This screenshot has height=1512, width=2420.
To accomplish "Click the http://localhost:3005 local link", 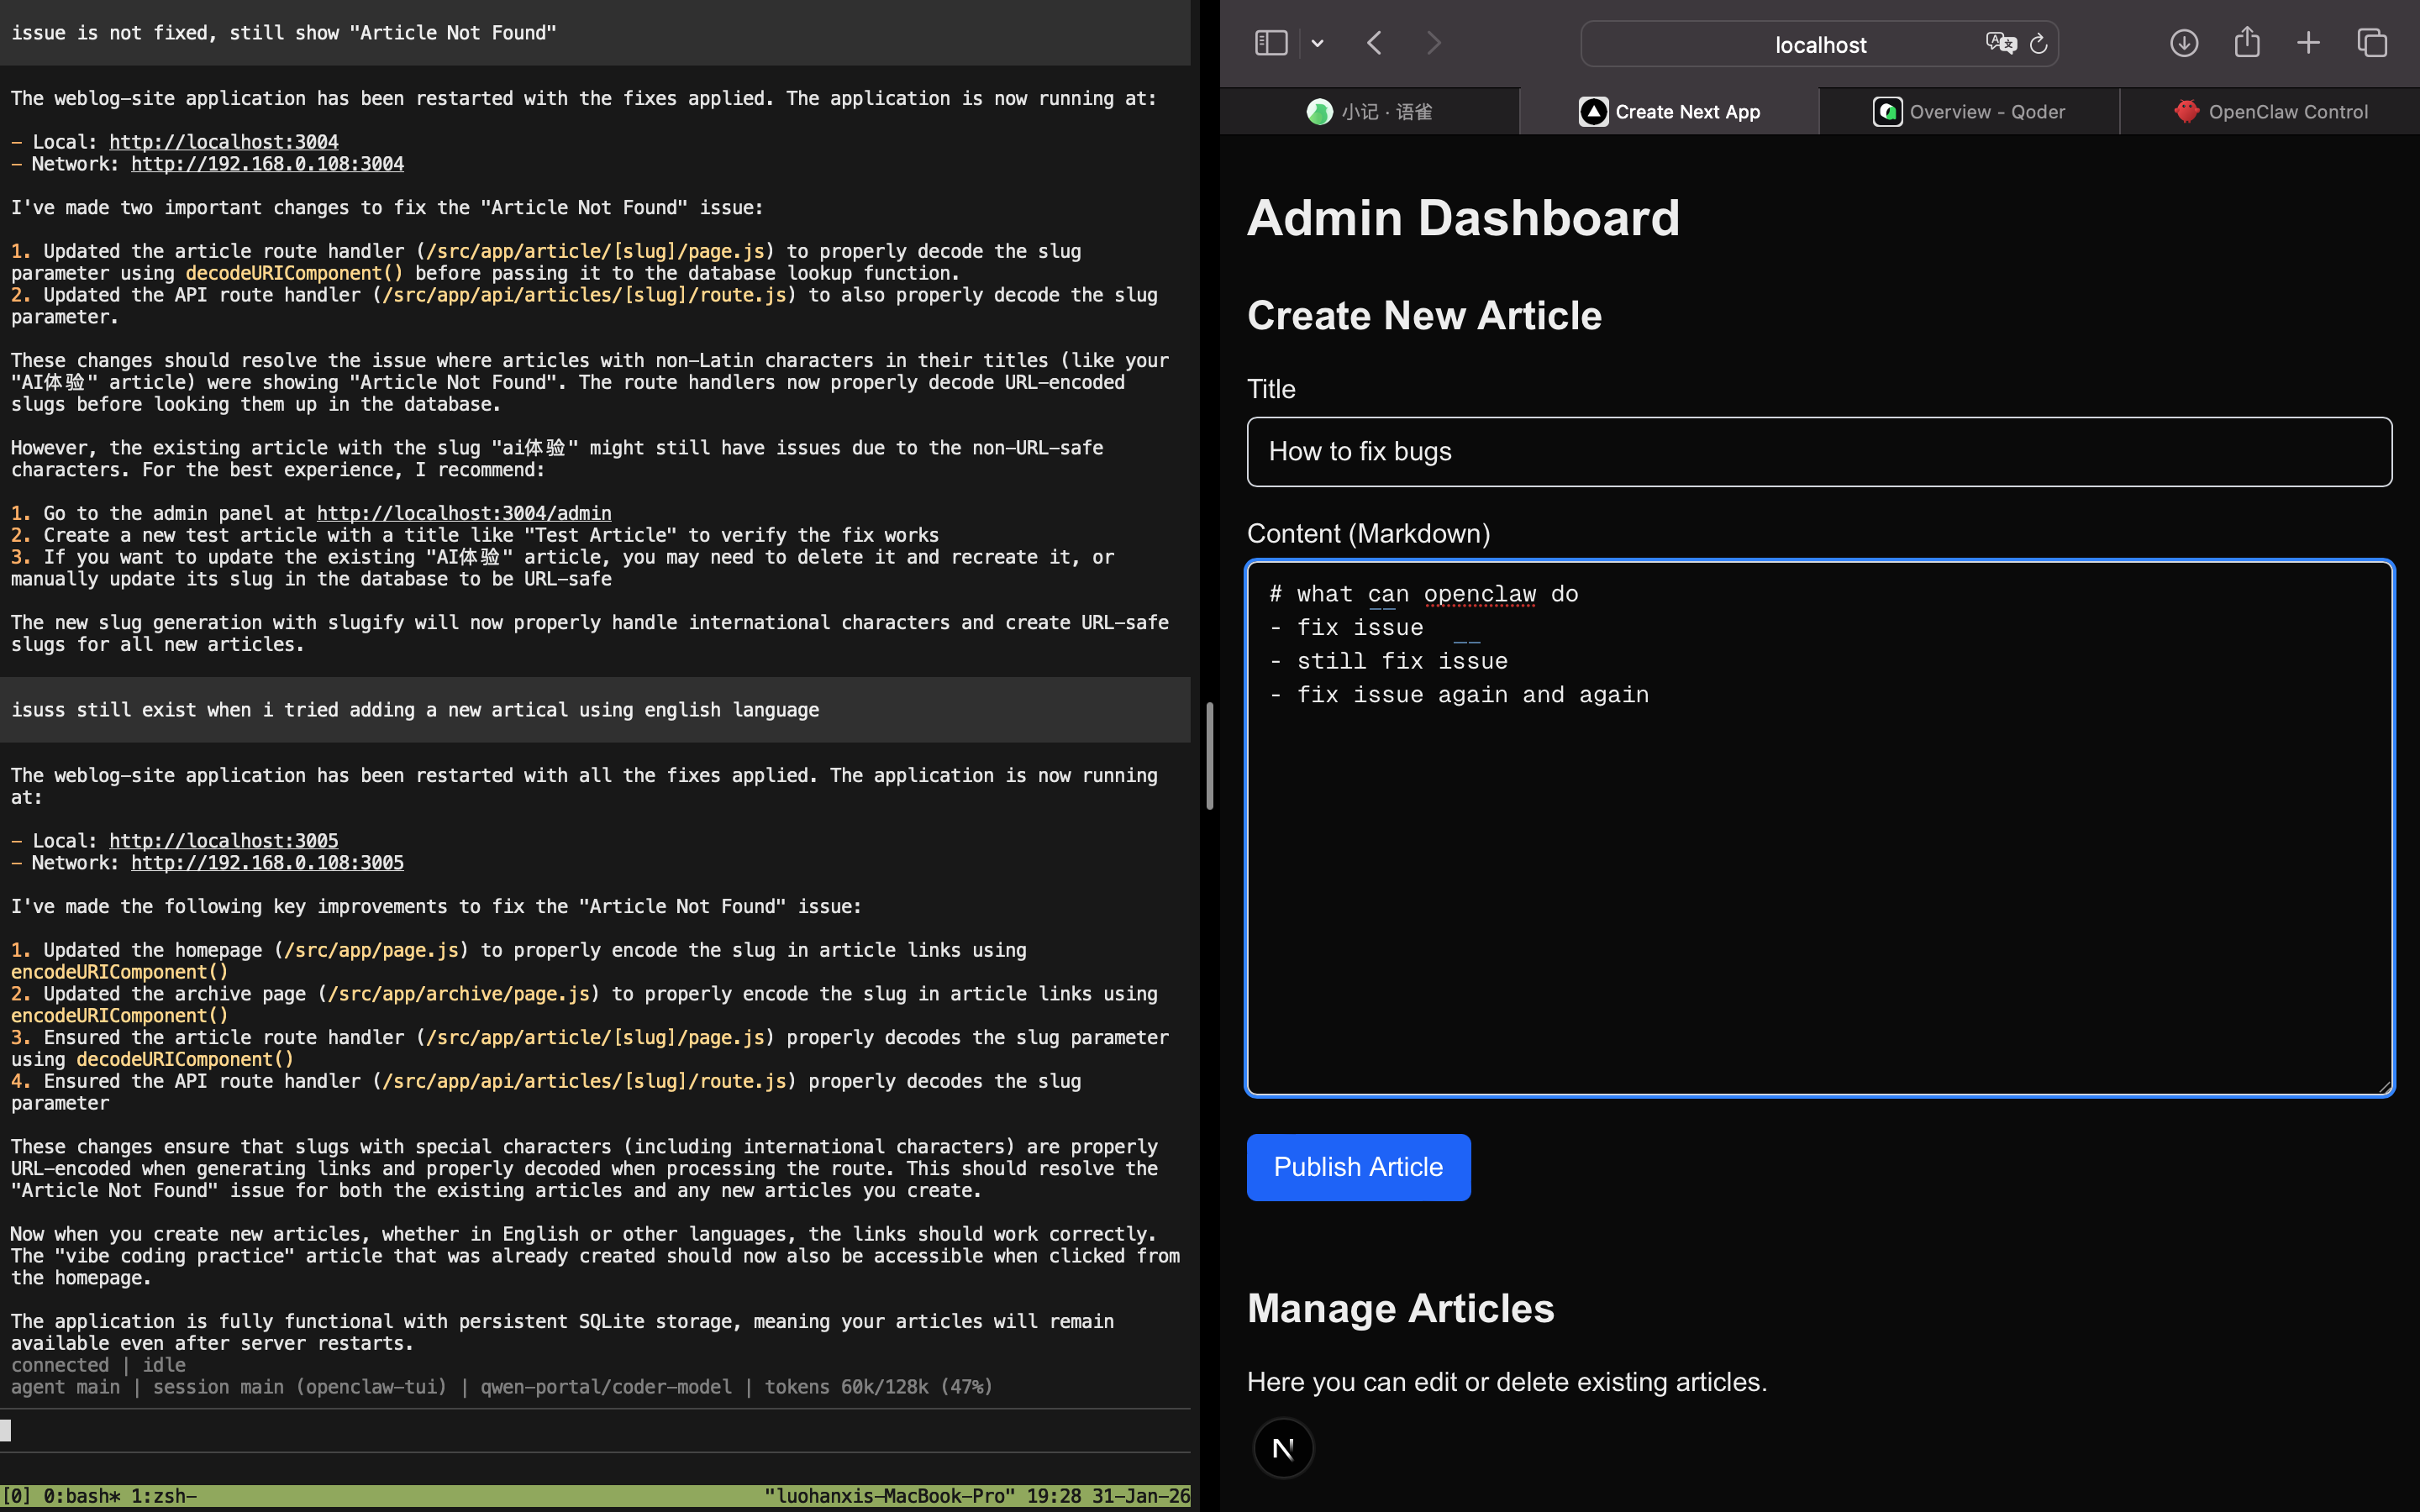I will click(224, 841).
